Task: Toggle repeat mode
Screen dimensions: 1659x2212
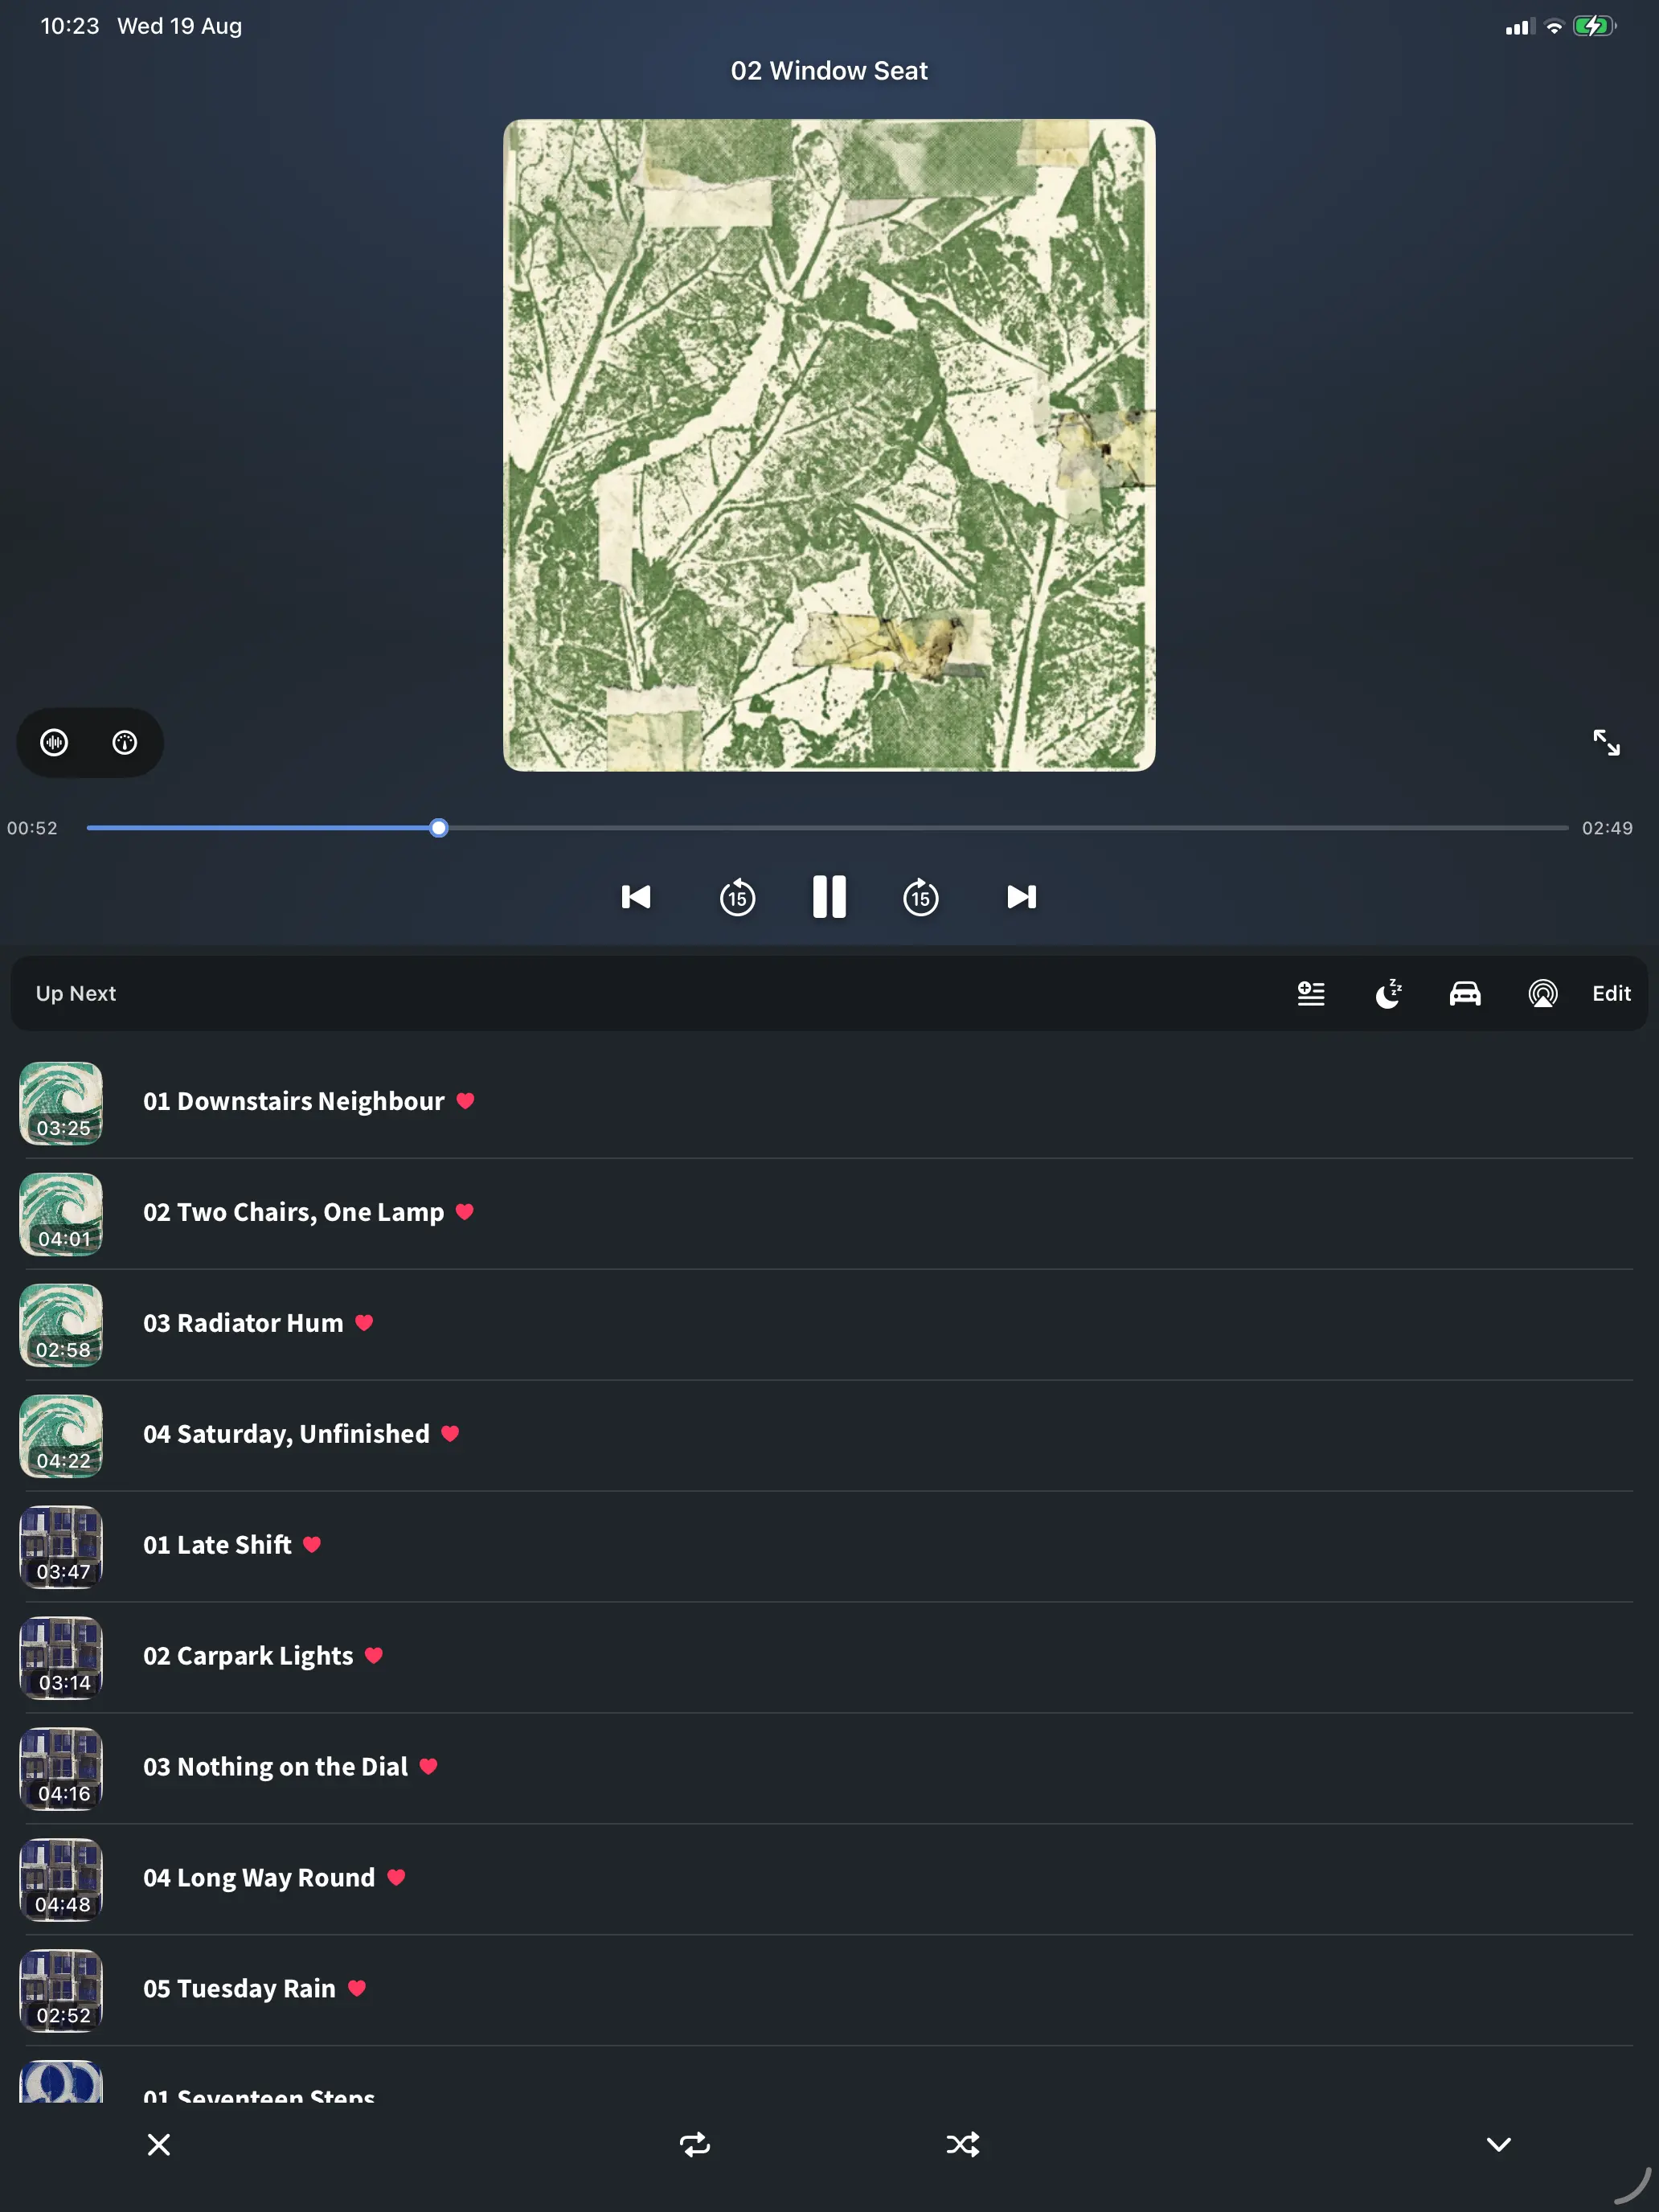Action: pyautogui.click(x=695, y=2144)
